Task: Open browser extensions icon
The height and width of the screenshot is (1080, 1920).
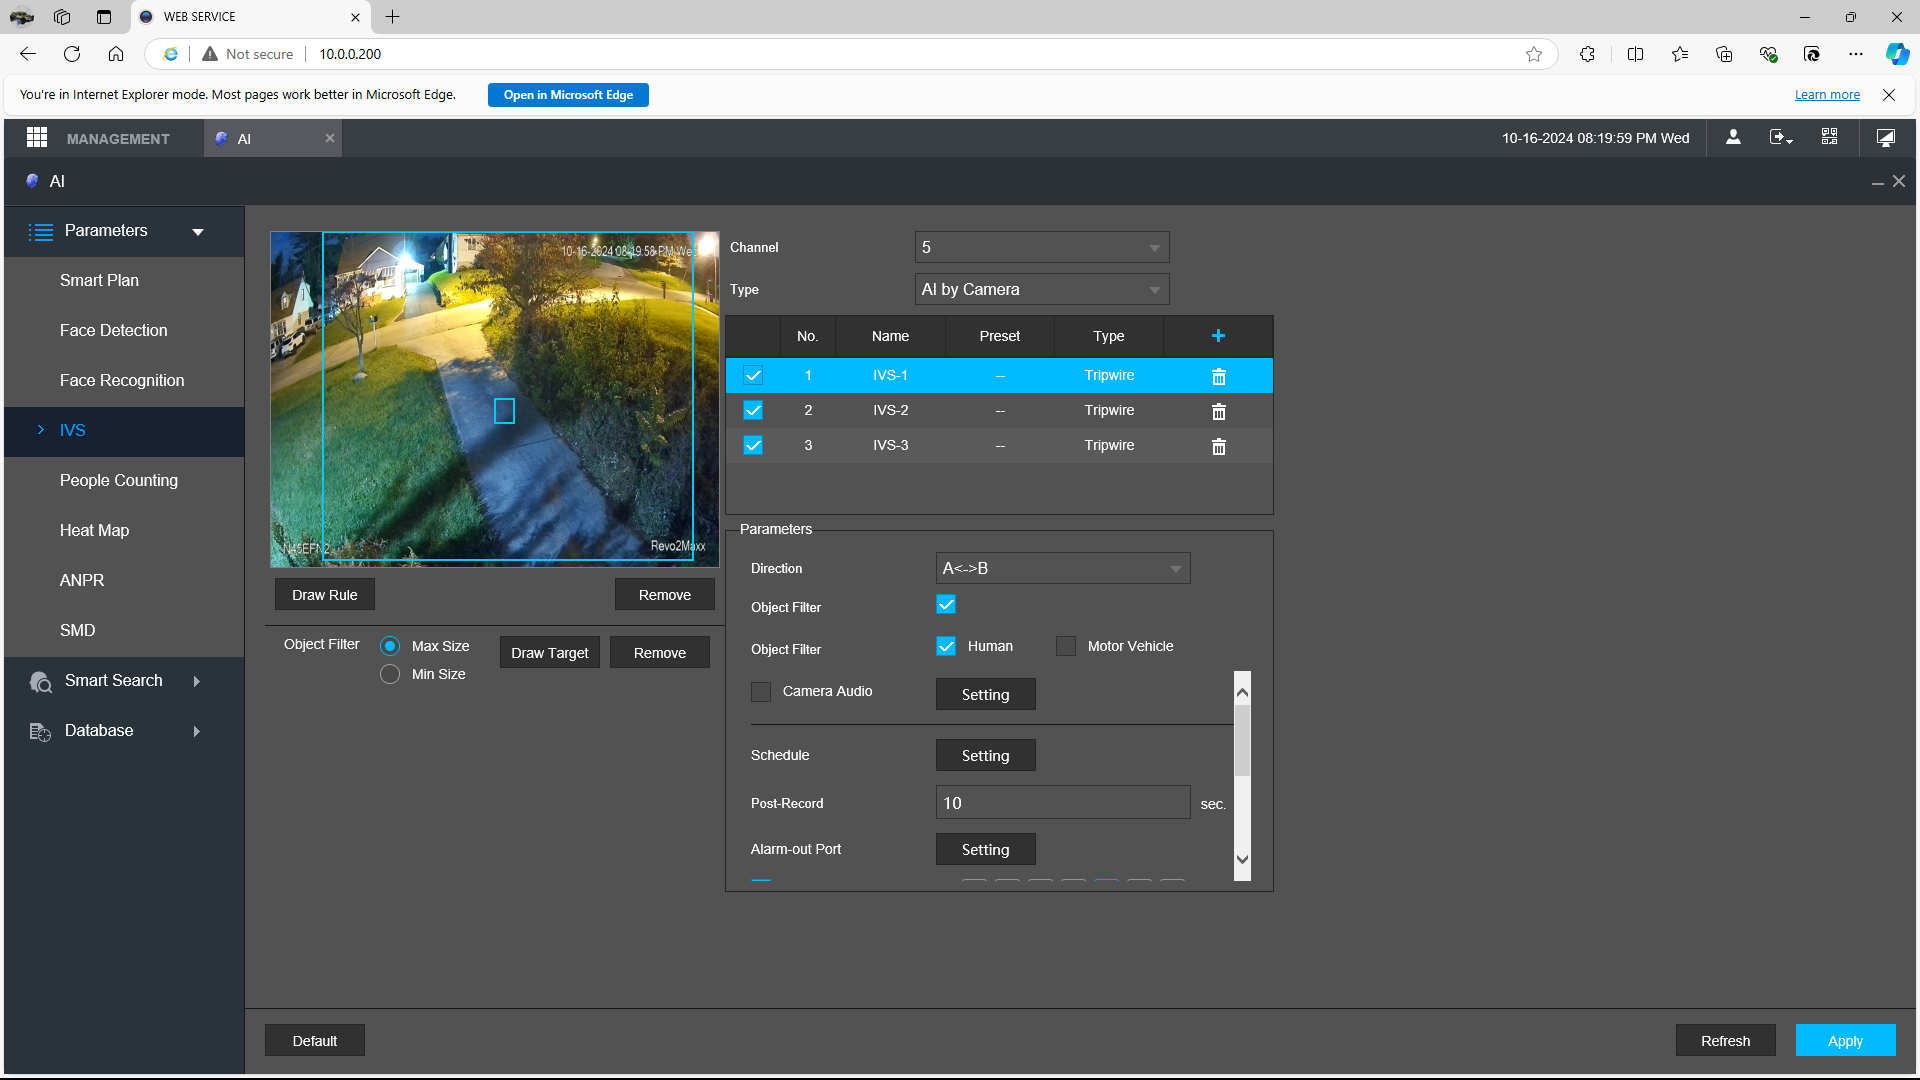Action: 1587,54
